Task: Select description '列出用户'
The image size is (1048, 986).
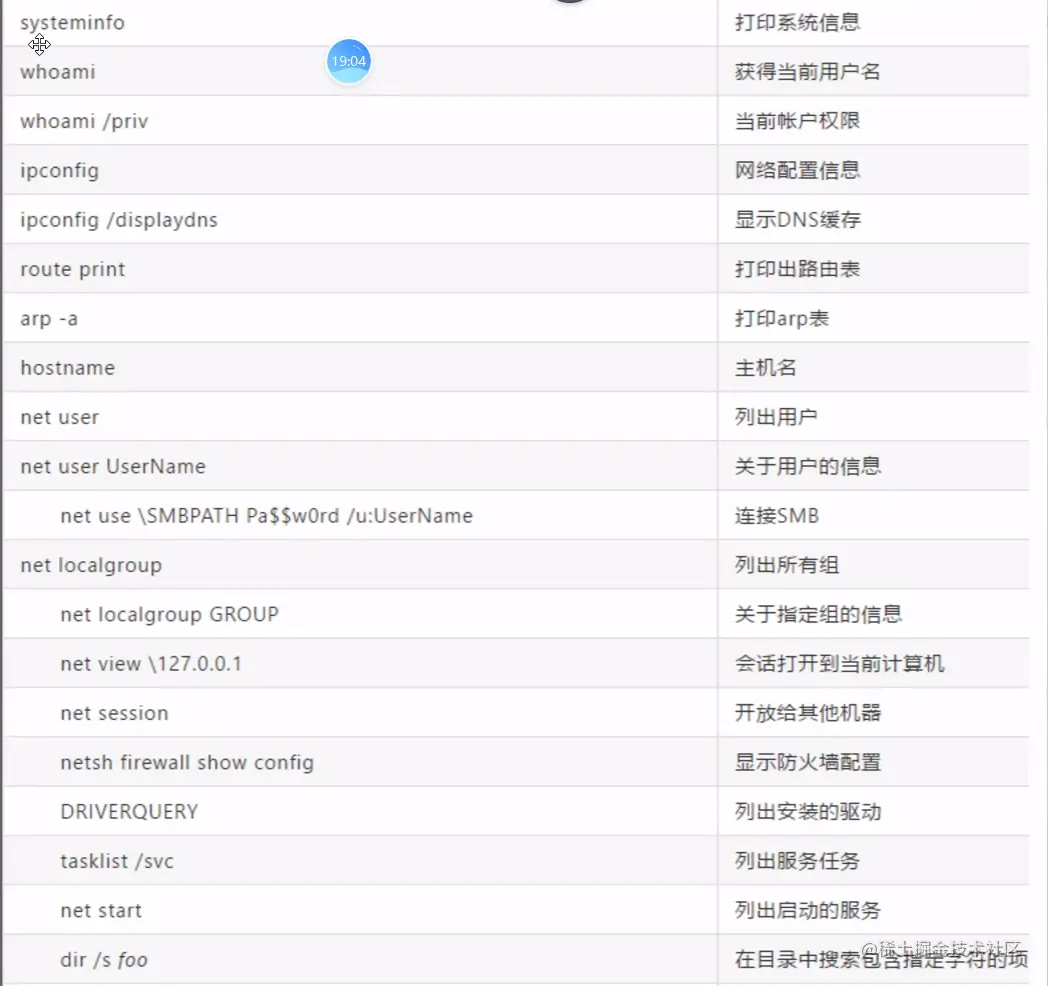Action: point(776,417)
